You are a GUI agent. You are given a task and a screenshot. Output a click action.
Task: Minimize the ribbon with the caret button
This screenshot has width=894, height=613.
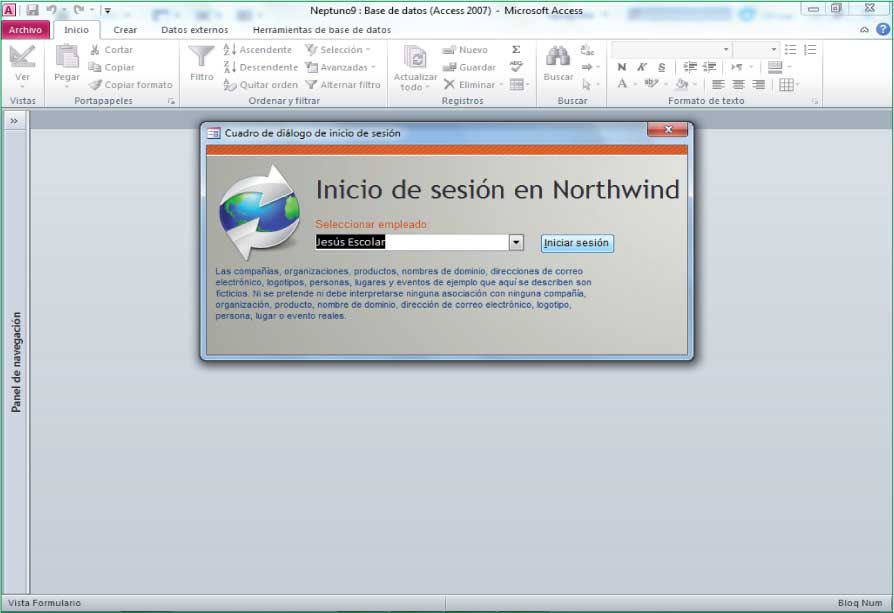tap(864, 30)
